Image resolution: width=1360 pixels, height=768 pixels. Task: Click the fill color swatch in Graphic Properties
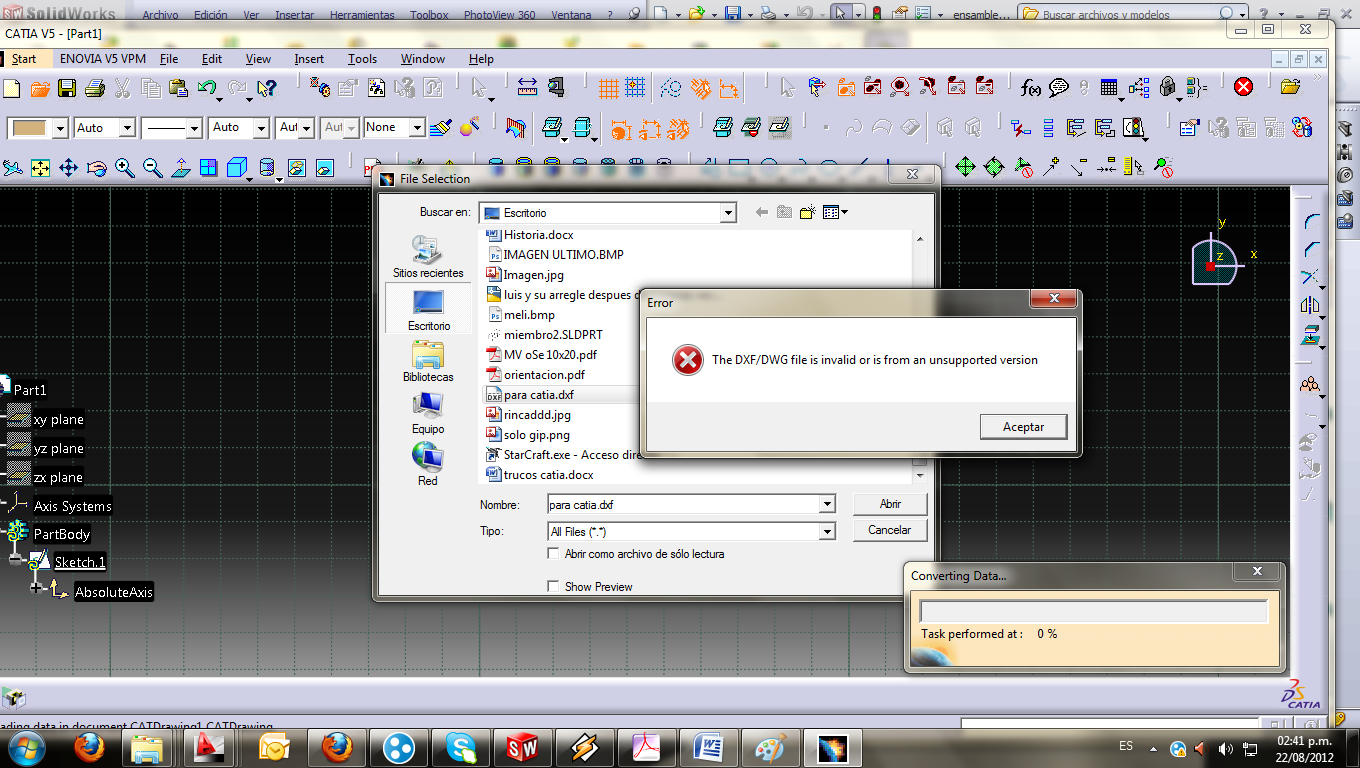pos(29,128)
